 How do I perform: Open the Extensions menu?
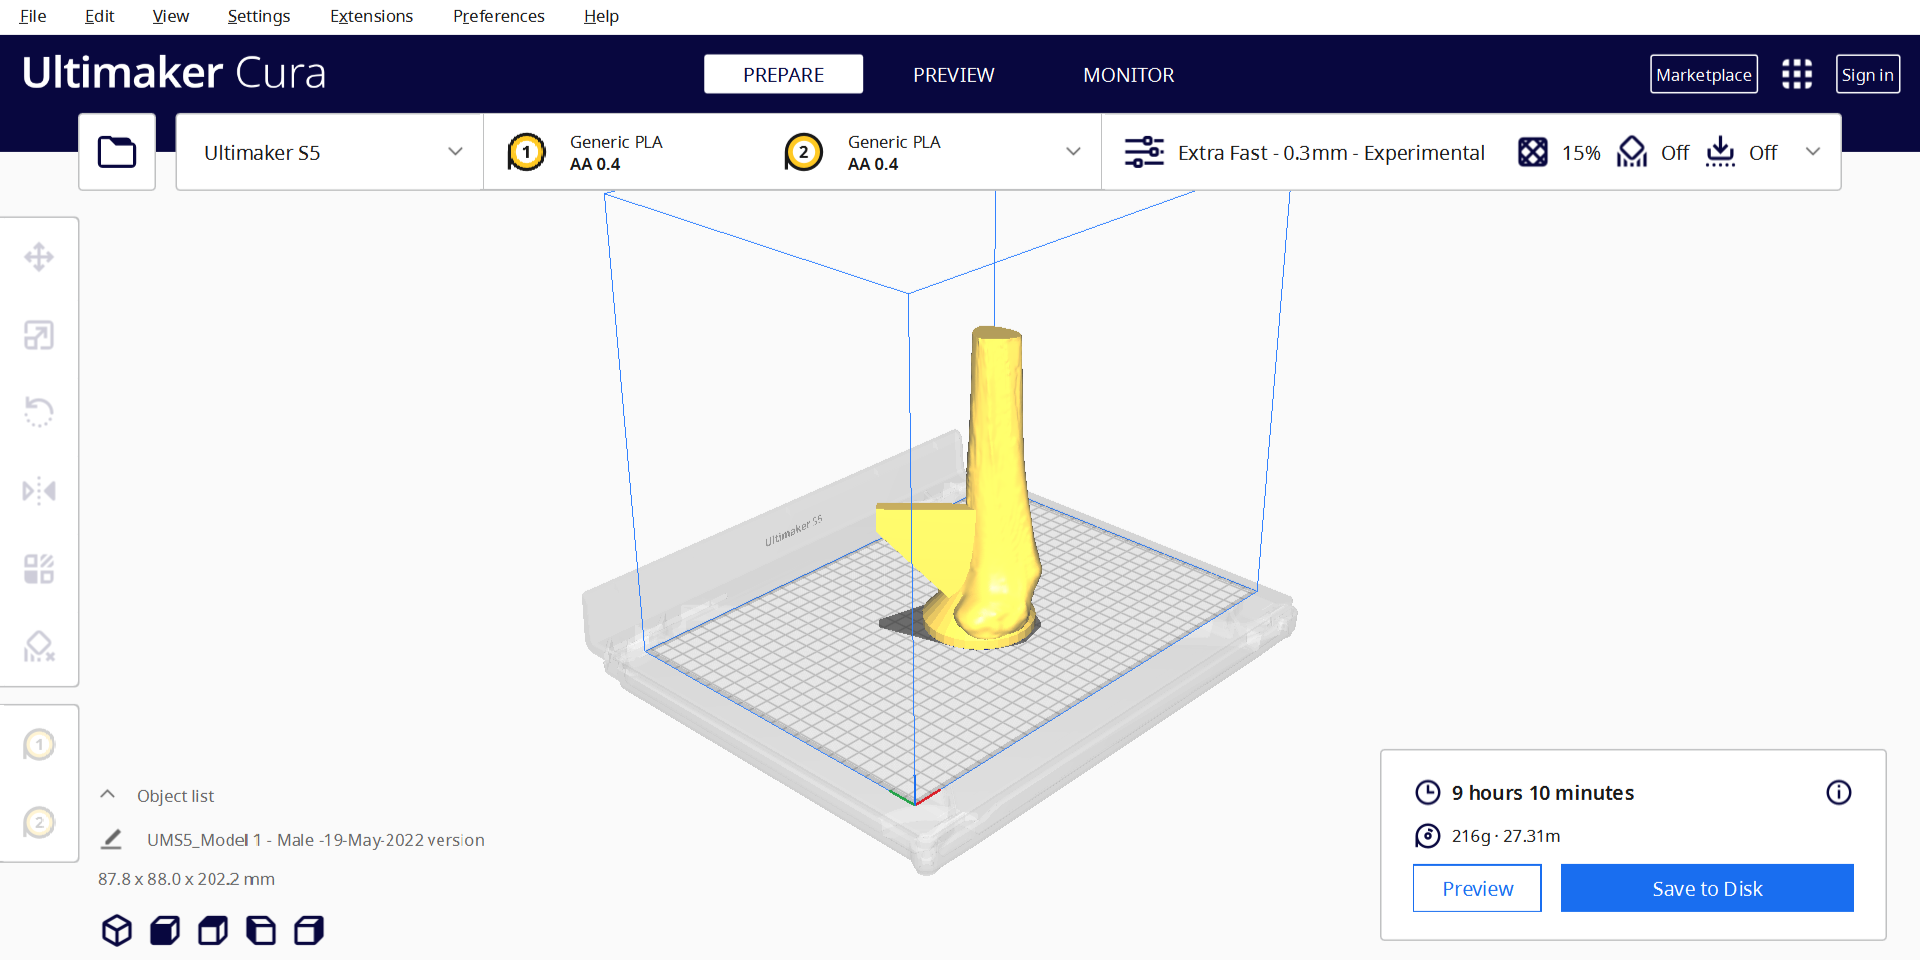[x=371, y=16]
